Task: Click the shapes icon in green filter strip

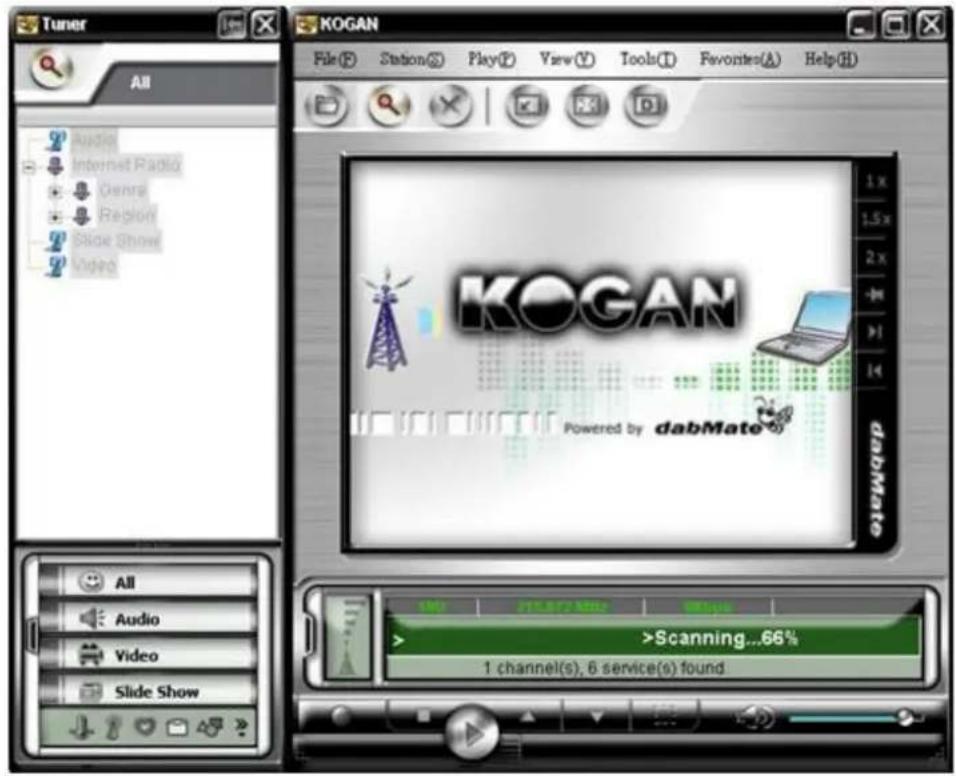Action: [210, 727]
